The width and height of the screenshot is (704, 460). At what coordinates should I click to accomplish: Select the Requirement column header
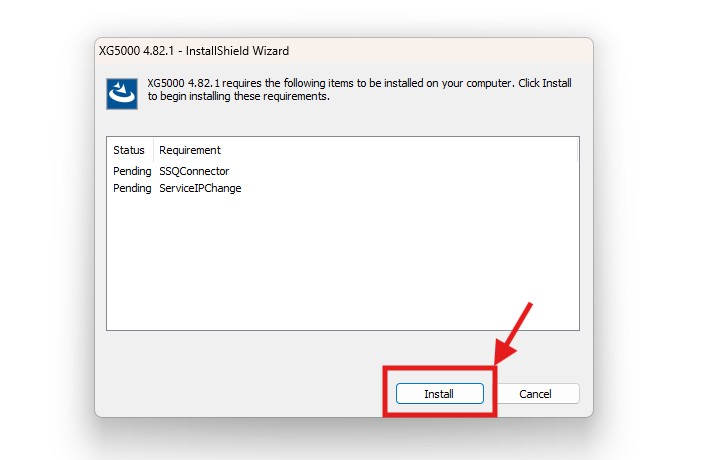[365, 150]
